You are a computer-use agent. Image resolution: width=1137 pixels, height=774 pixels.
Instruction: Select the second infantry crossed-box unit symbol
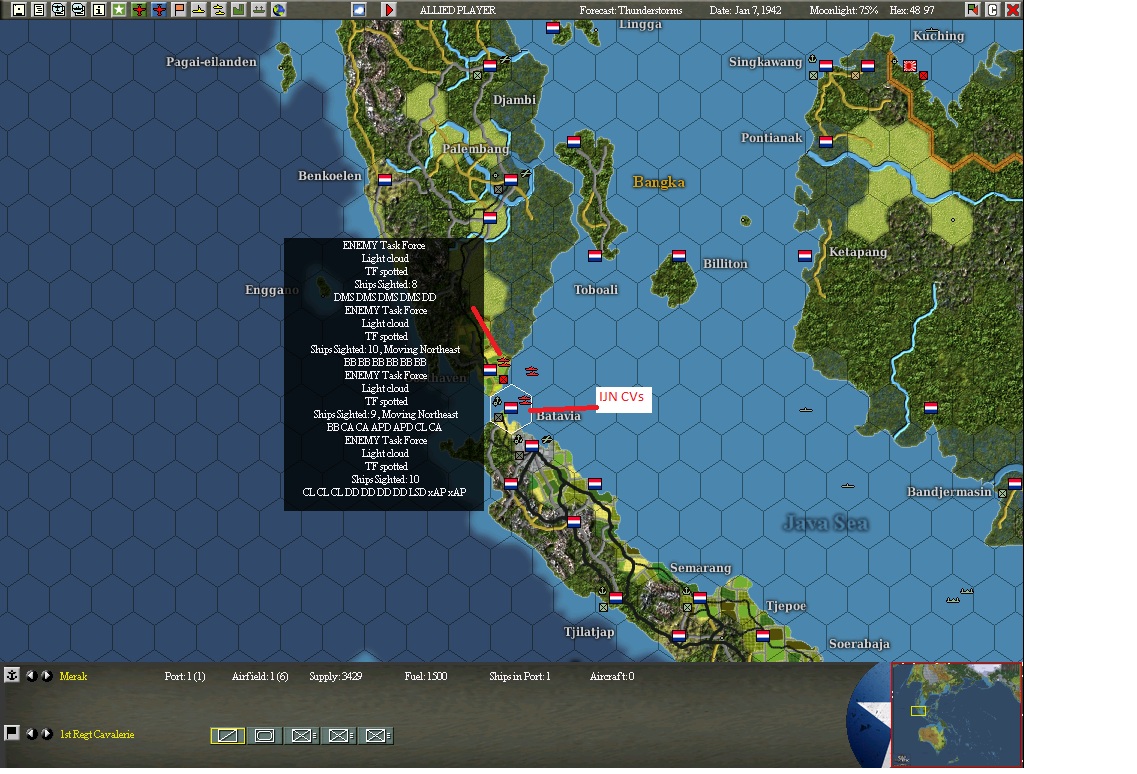[339, 736]
